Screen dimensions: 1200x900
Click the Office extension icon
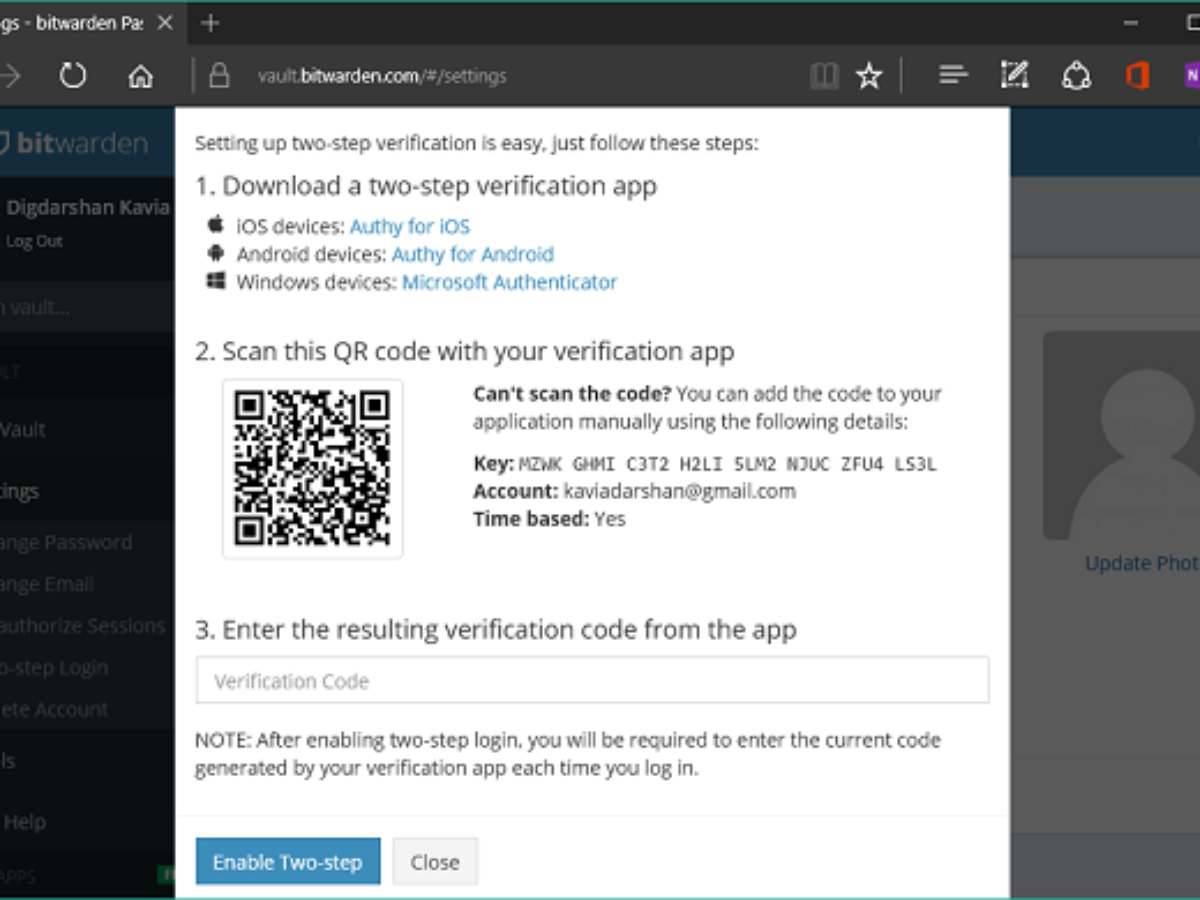1137,76
